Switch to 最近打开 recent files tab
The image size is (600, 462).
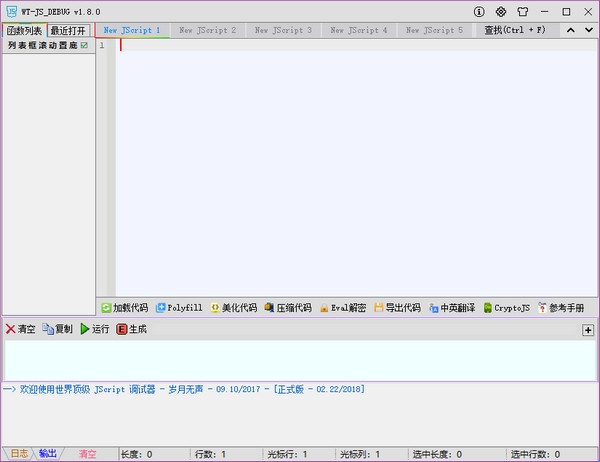(68, 31)
